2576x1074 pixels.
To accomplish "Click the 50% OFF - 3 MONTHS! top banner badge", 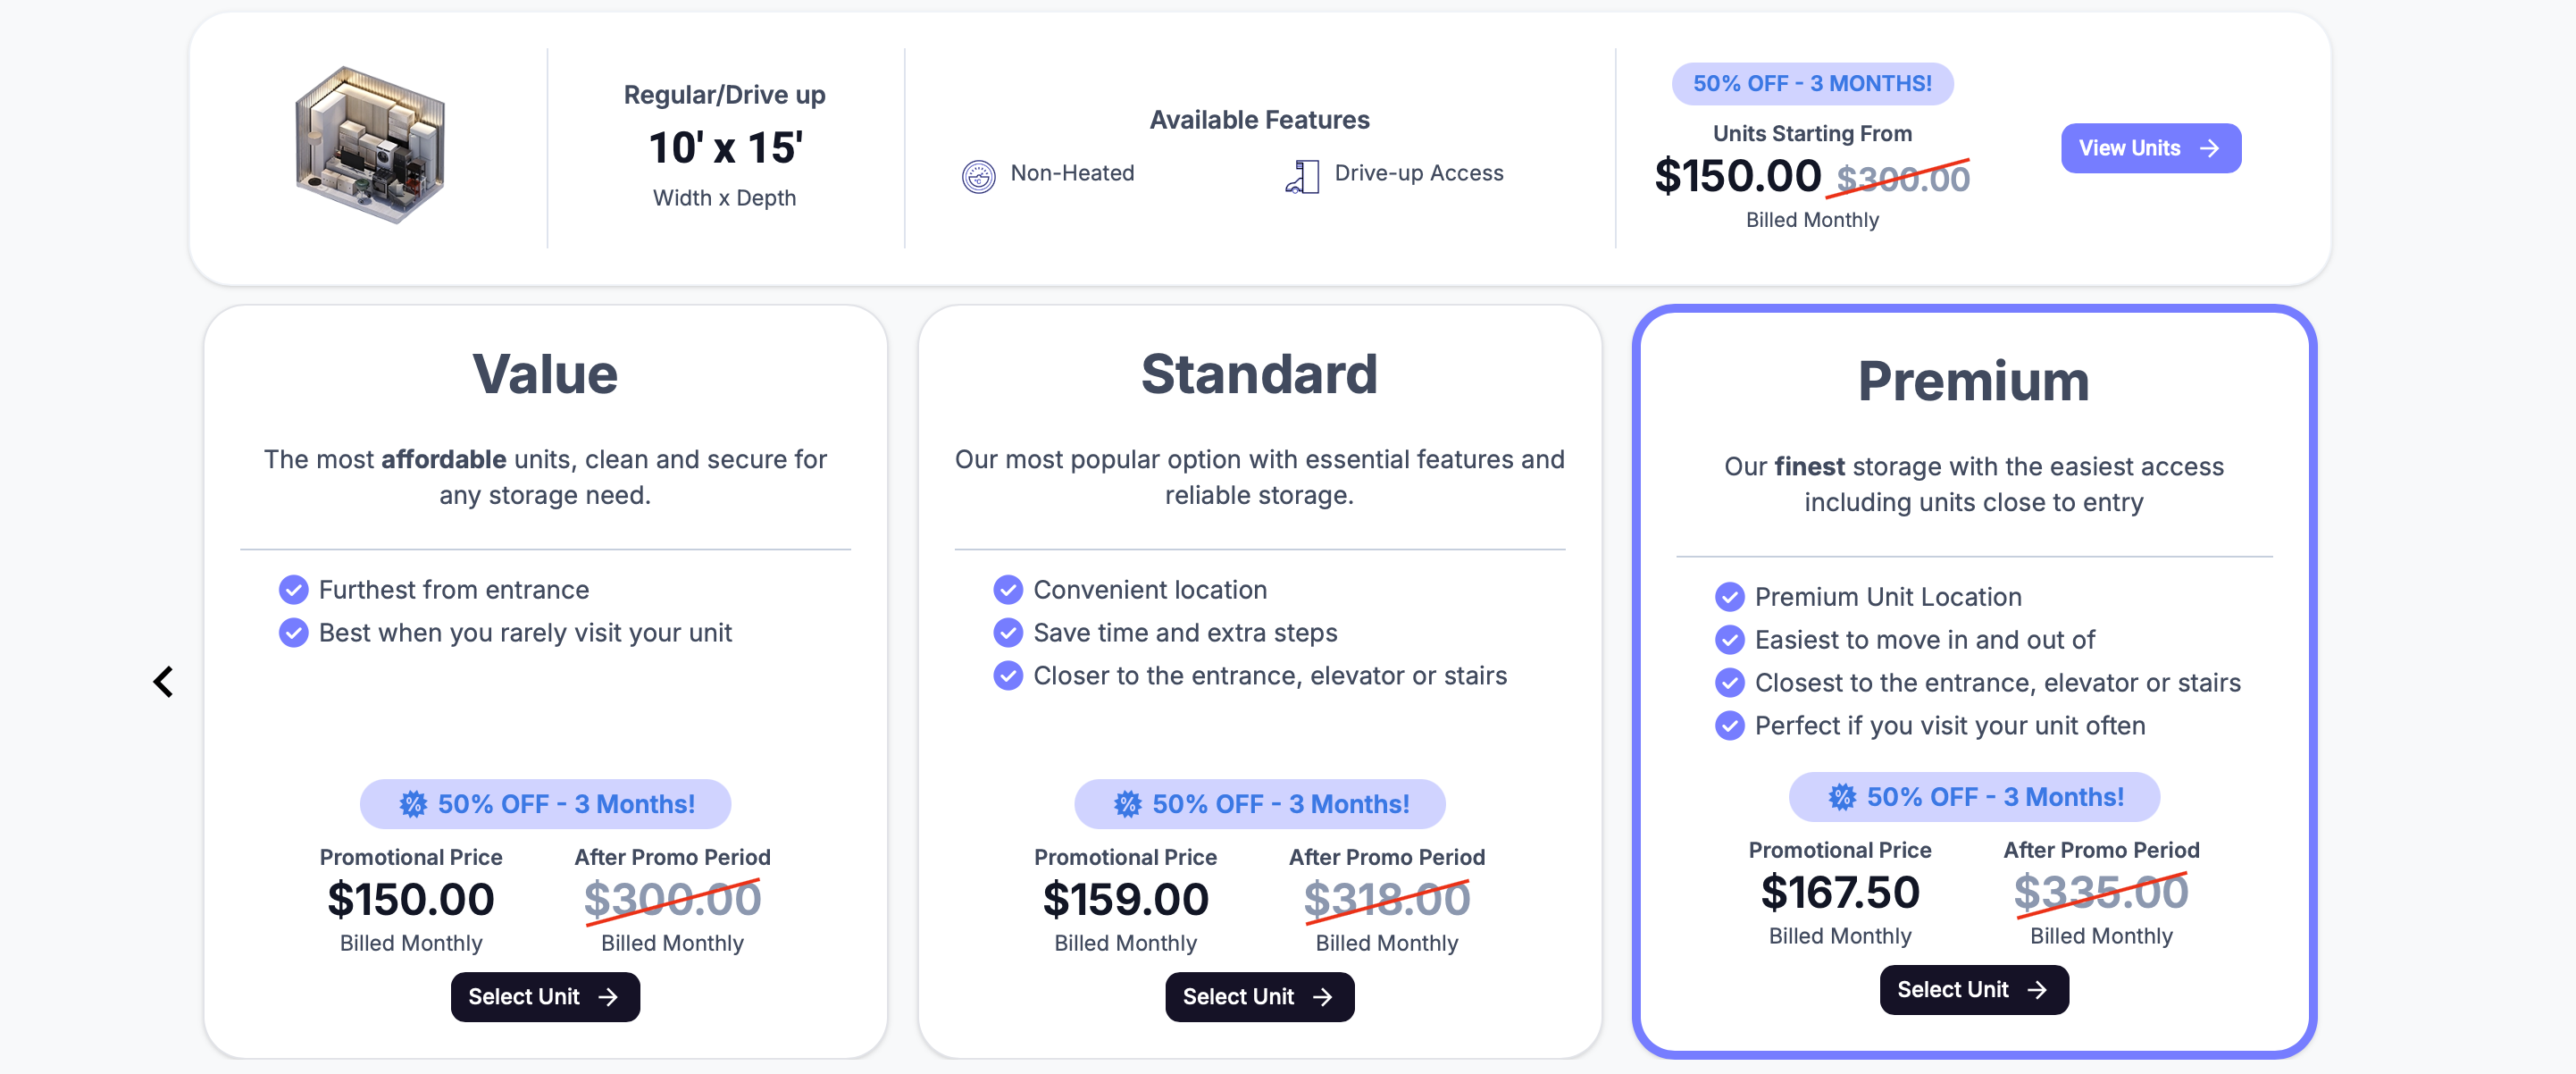I will (x=1811, y=83).
